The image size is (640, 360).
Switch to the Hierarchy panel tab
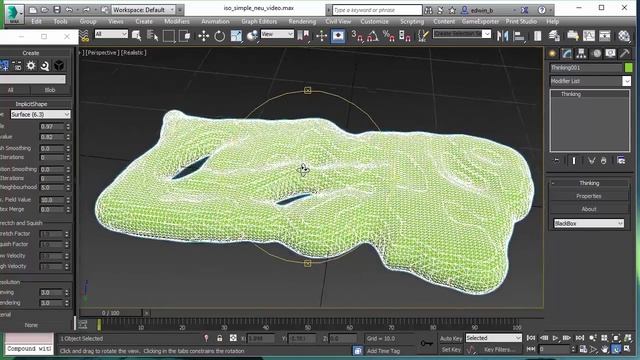(581, 53)
